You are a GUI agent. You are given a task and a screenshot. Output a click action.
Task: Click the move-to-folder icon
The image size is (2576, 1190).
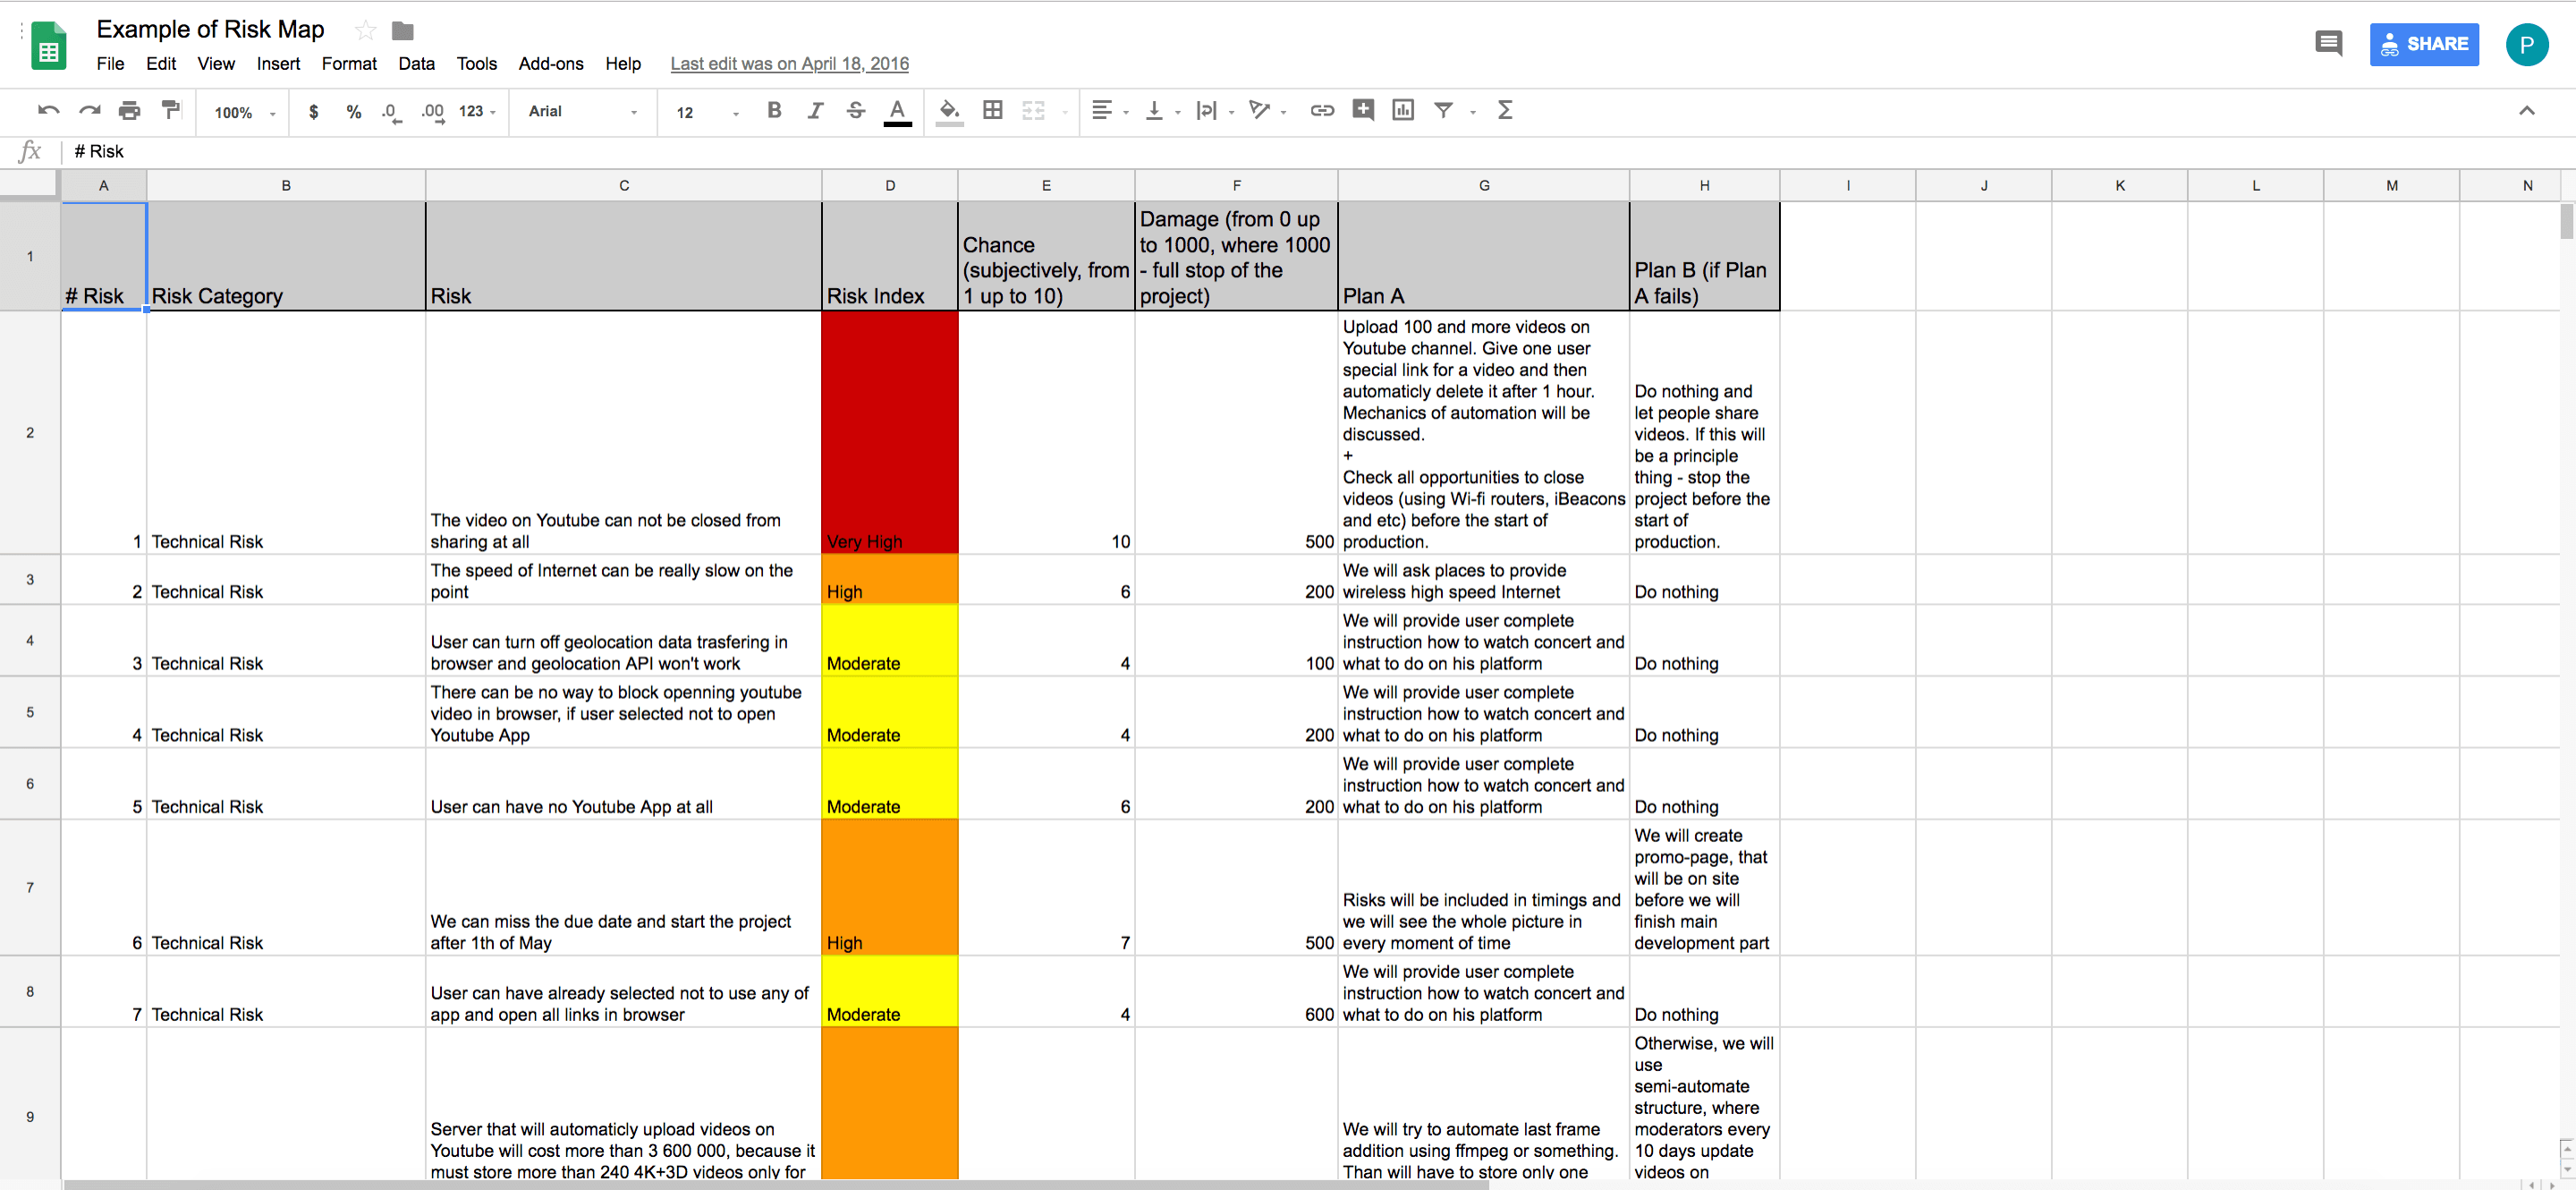[403, 31]
